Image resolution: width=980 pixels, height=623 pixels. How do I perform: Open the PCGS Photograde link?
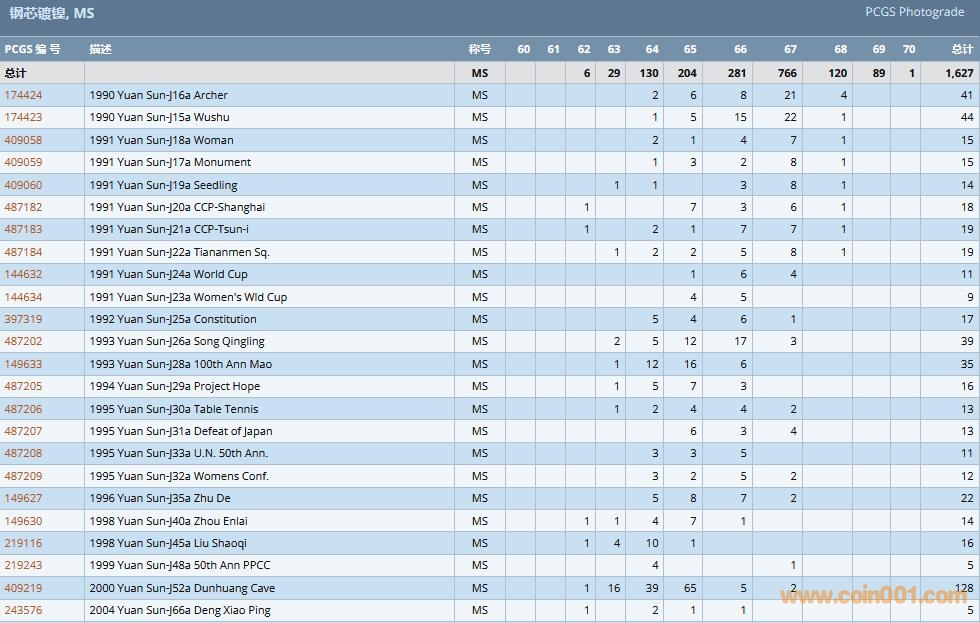pyautogui.click(x=914, y=12)
